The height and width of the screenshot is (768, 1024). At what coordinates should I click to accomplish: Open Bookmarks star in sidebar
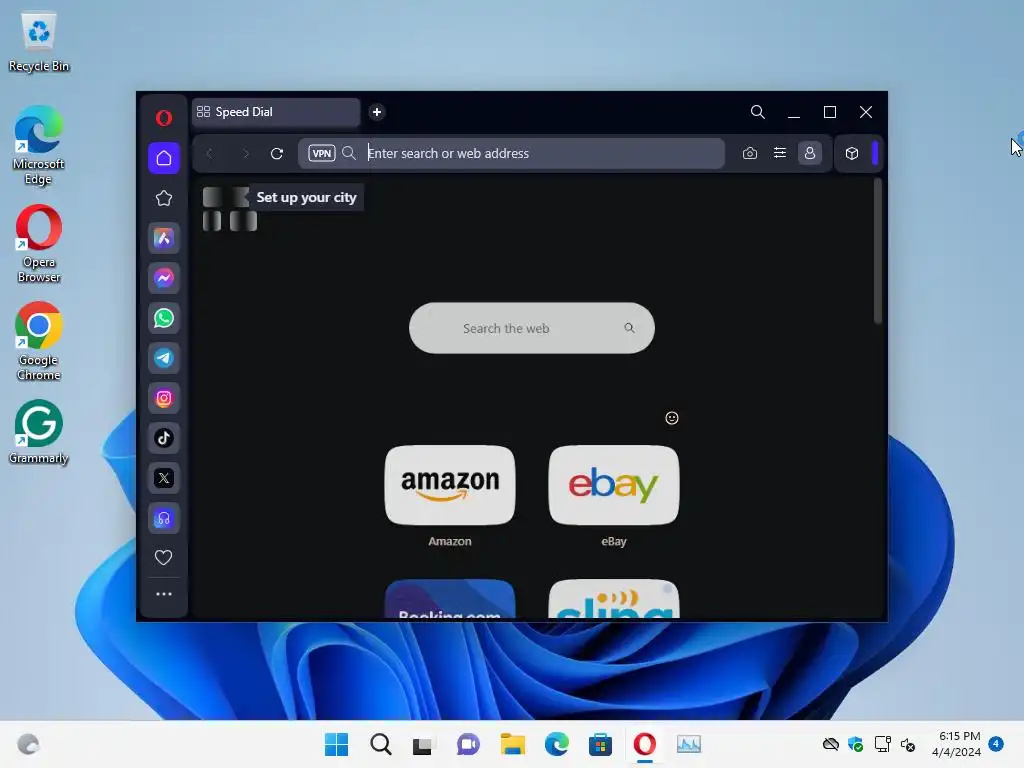coord(164,198)
